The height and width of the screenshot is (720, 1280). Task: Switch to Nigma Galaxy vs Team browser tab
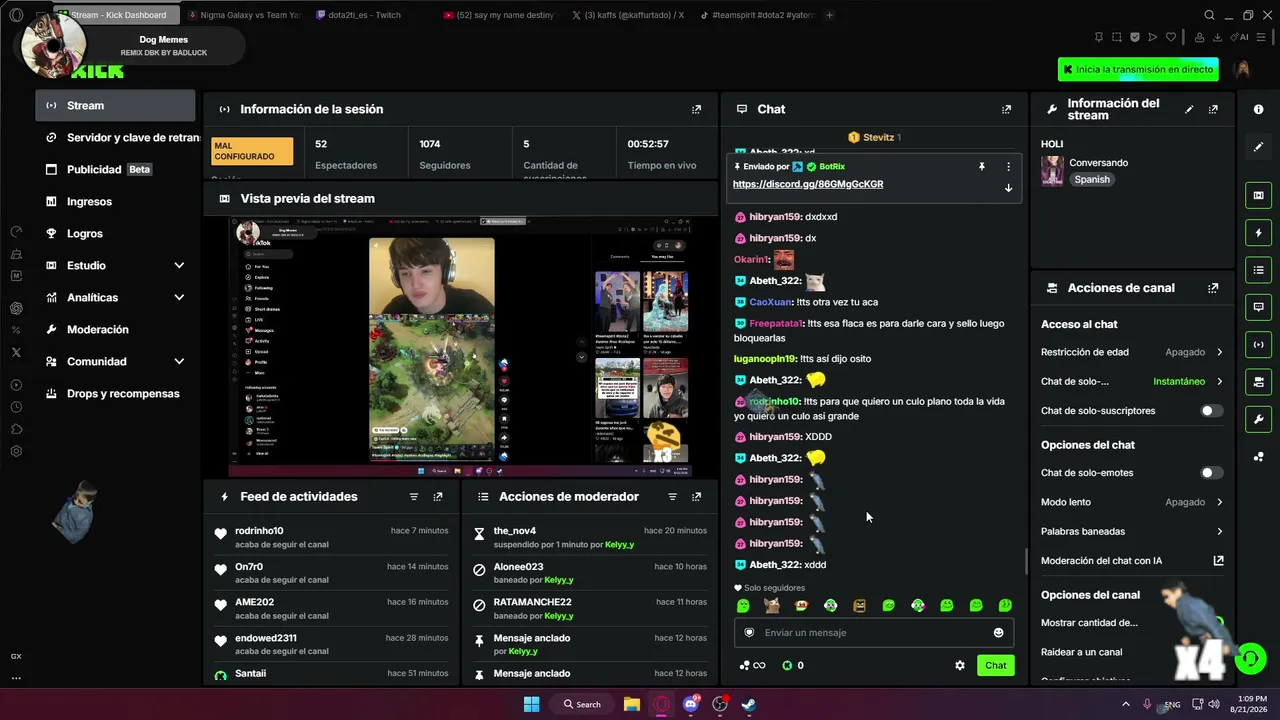243,15
